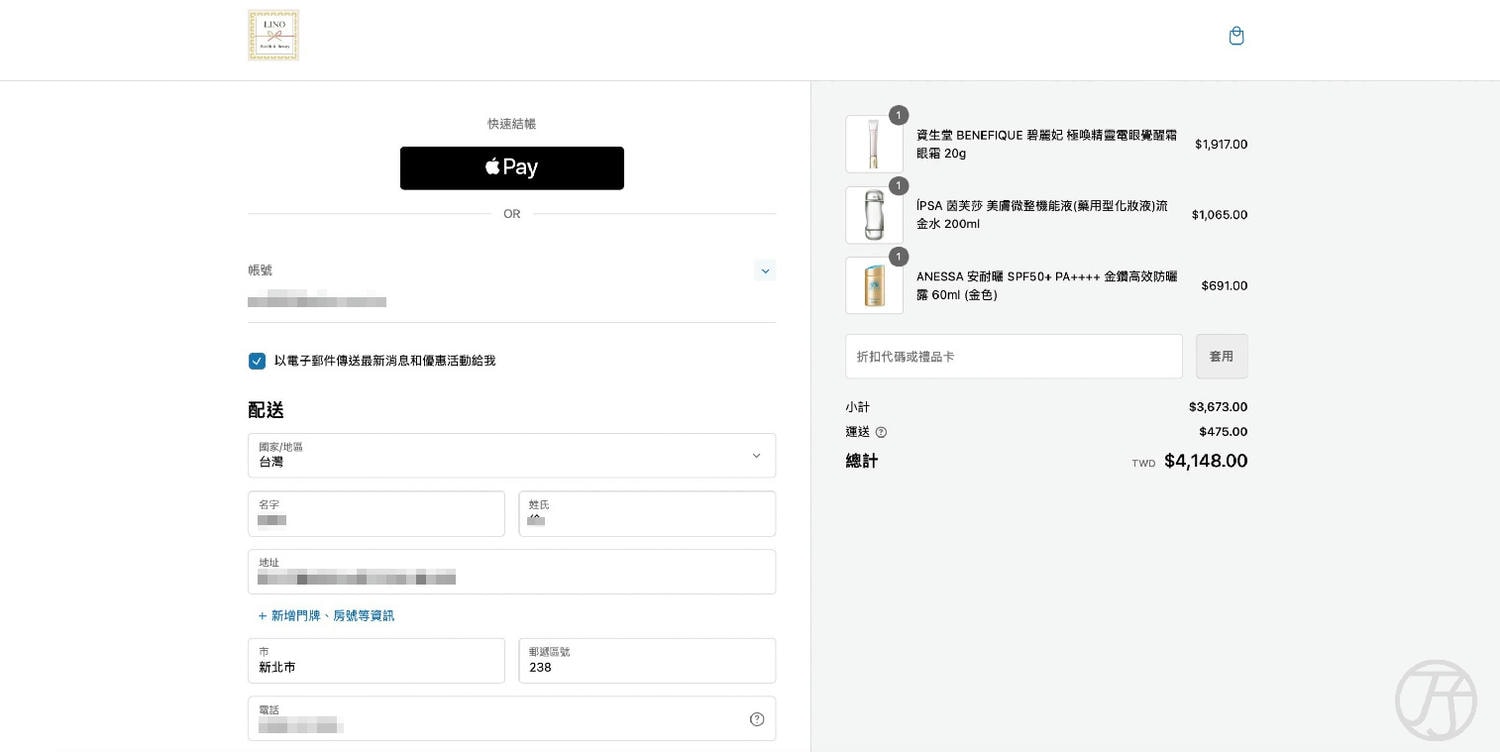
Task: Click the 地址 address field
Action: 512,572
